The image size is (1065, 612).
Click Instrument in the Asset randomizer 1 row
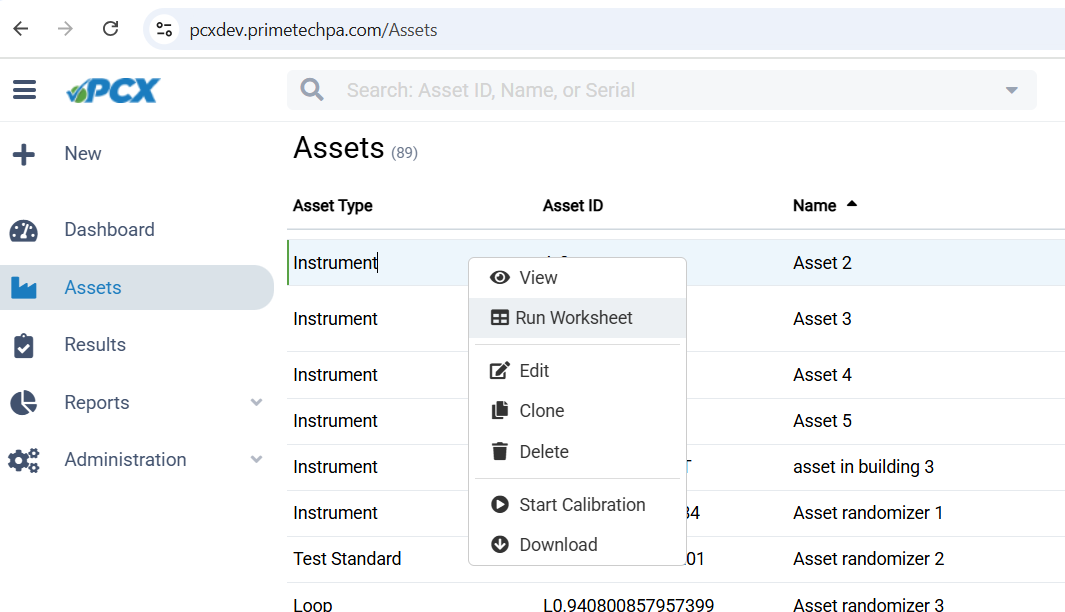point(335,512)
